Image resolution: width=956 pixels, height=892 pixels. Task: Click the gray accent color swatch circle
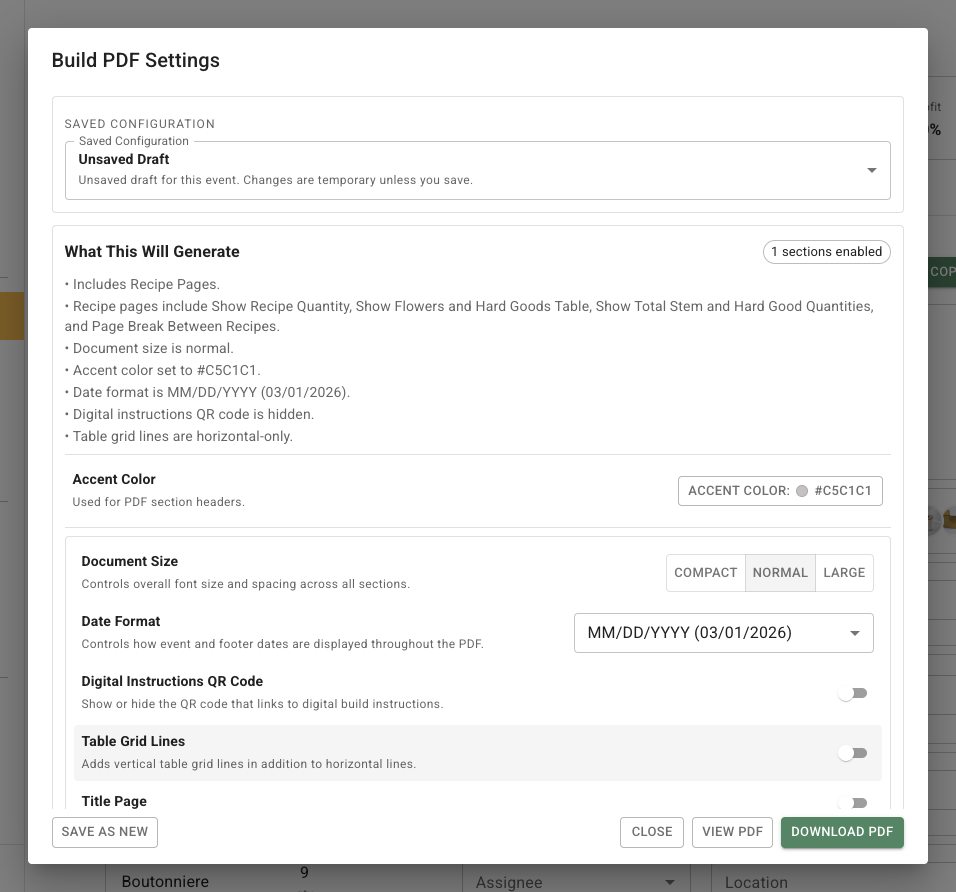(x=802, y=491)
